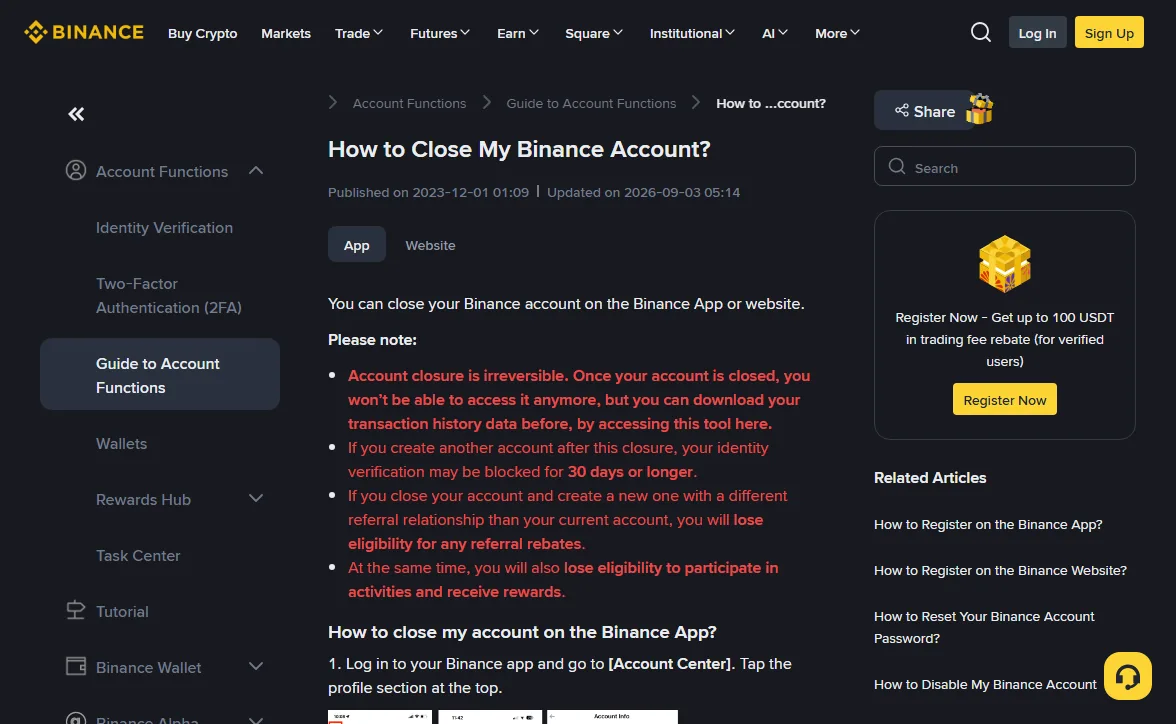The image size is (1176, 724).
Task: Click the Sign Up button
Action: tap(1108, 32)
